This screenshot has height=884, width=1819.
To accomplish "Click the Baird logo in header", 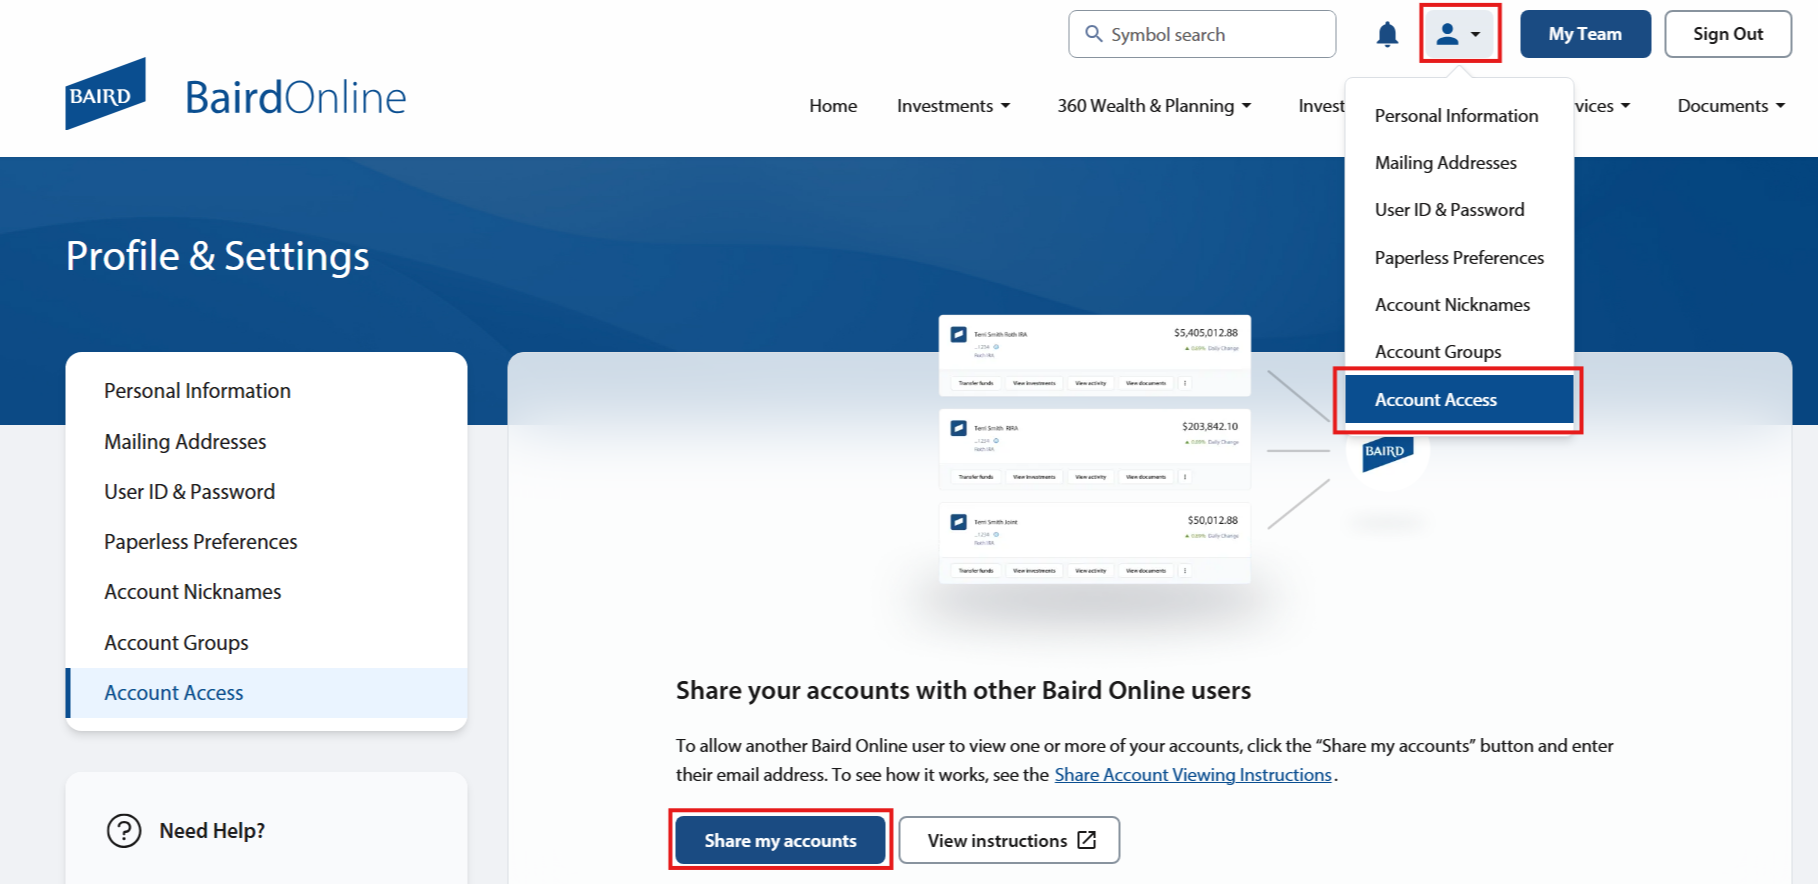I will coord(106,94).
